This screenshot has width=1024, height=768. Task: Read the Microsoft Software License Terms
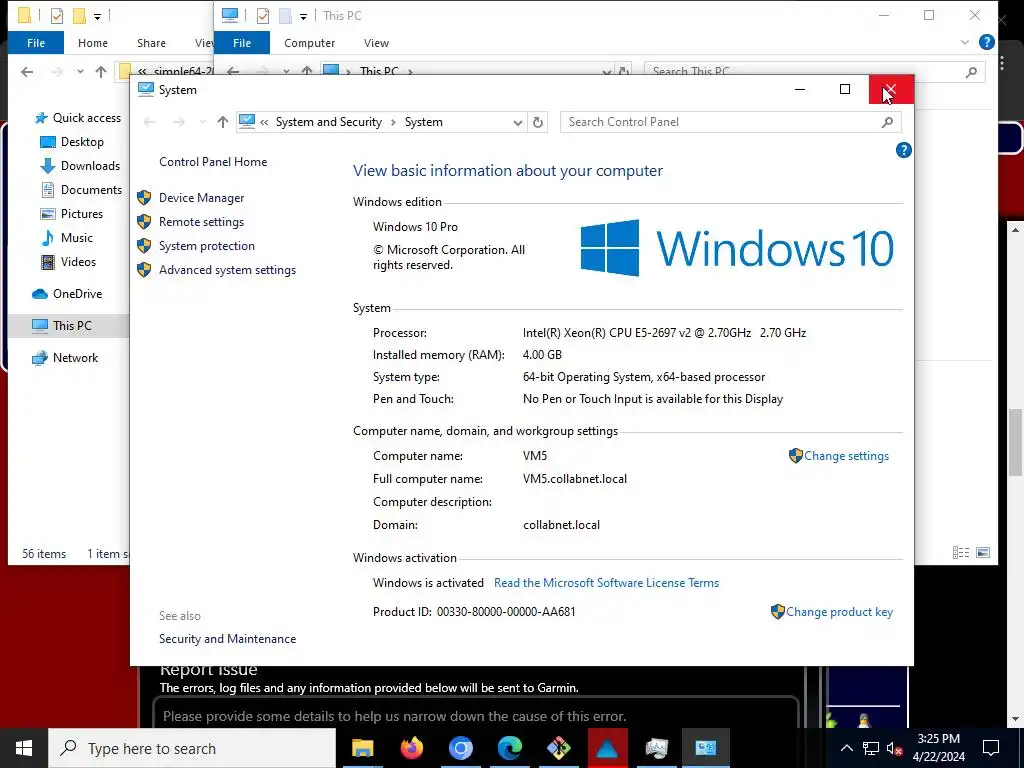click(606, 583)
